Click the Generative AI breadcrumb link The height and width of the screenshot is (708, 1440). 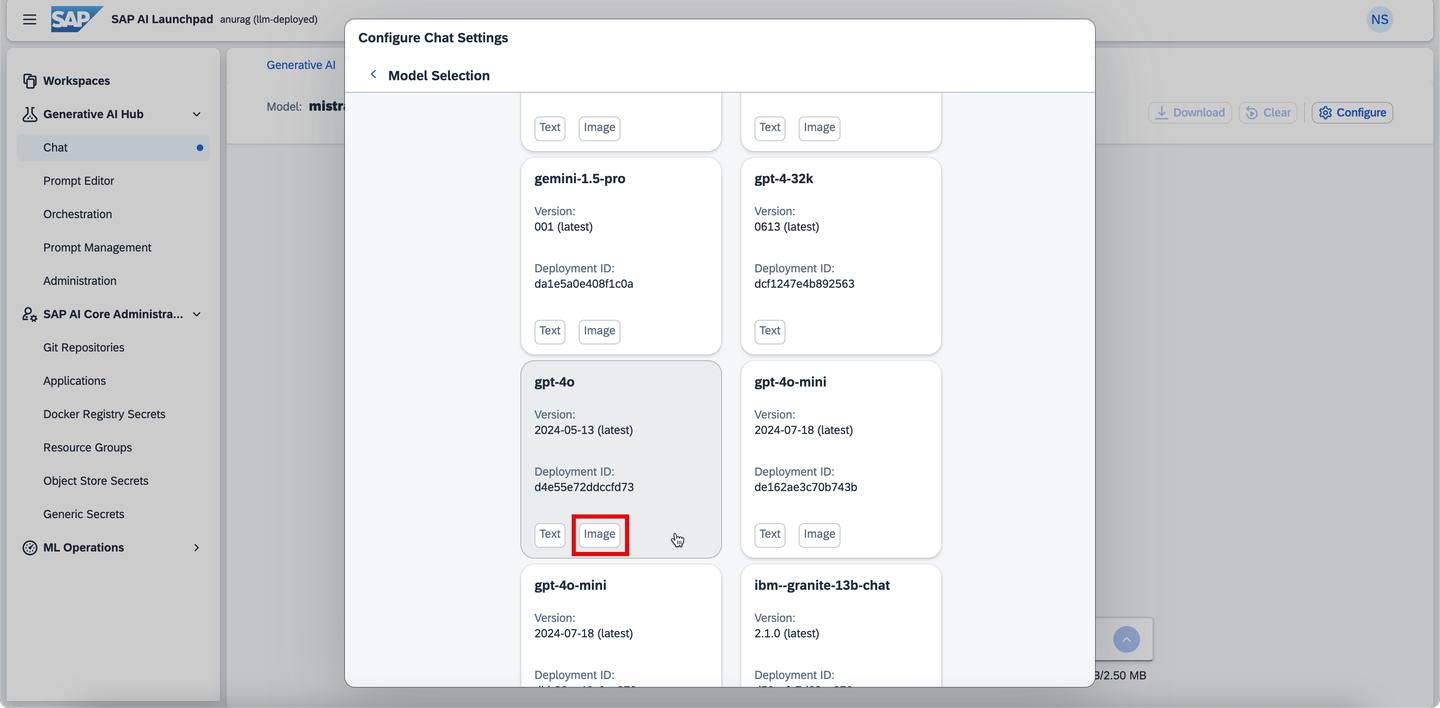click(301, 65)
